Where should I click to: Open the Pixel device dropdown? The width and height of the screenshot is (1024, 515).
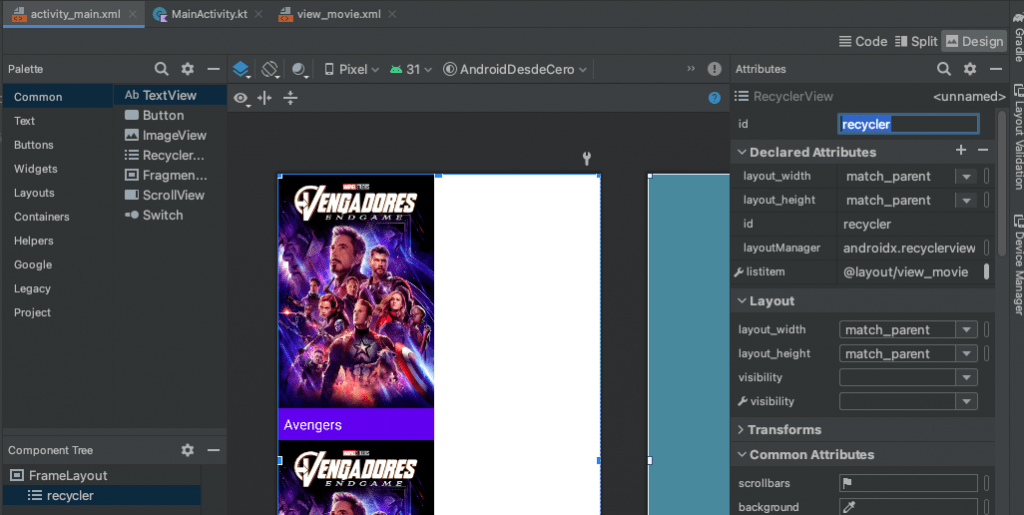click(351, 69)
